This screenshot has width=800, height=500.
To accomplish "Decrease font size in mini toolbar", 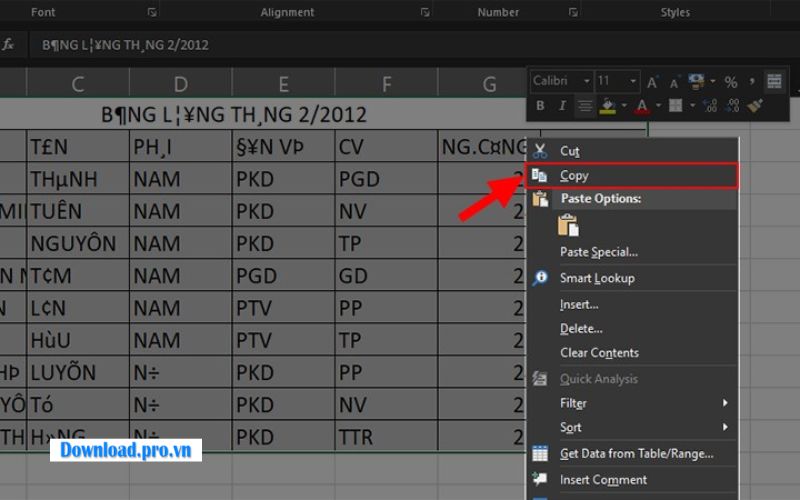I will (674, 83).
